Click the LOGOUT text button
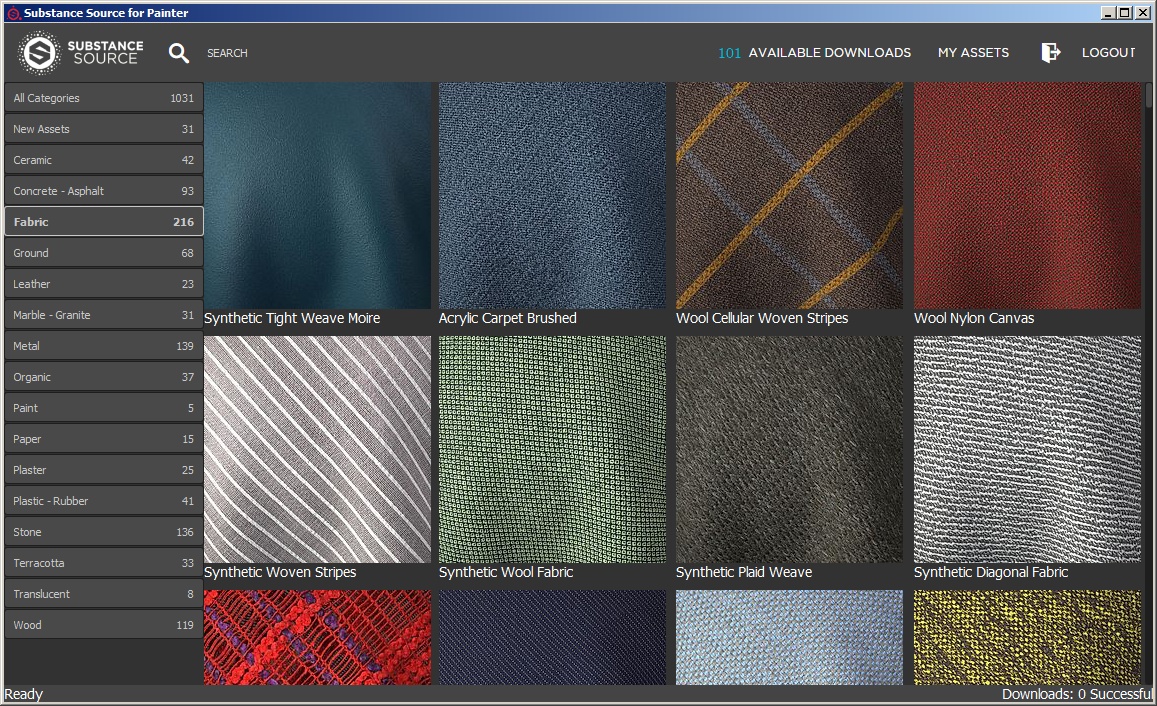The height and width of the screenshot is (706, 1157). (1108, 53)
